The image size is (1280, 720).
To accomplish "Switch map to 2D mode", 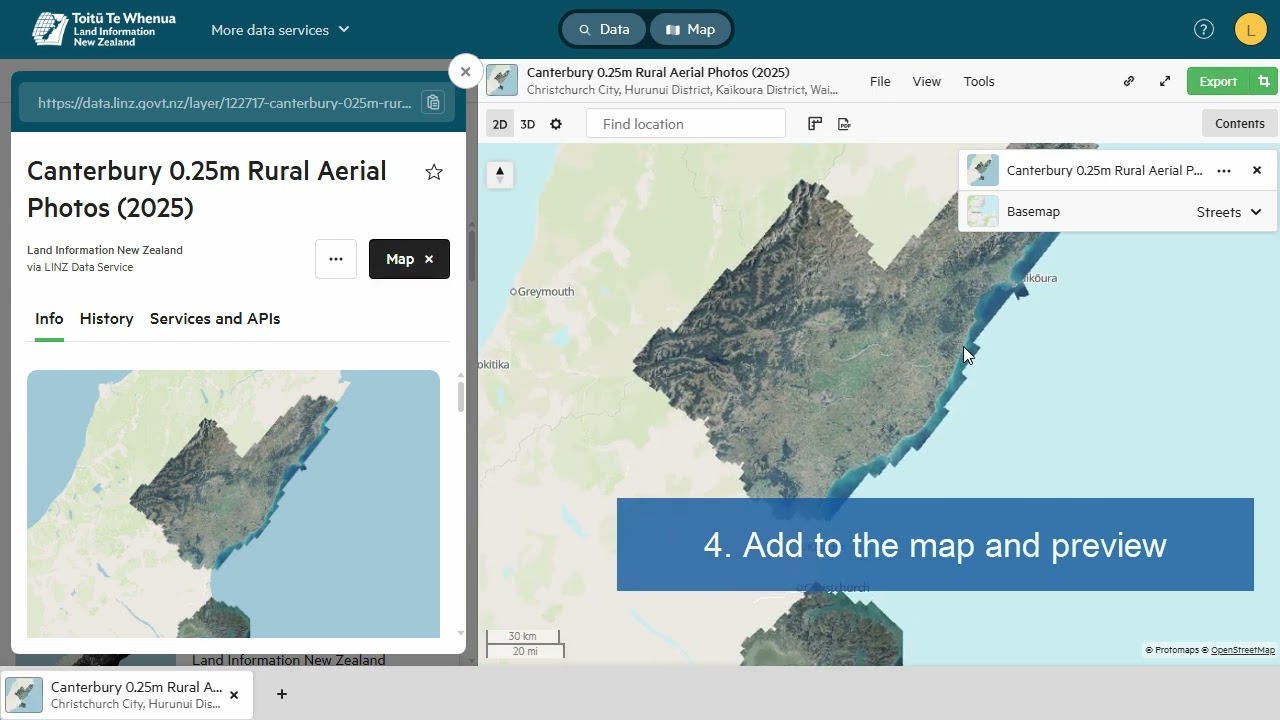I will (x=500, y=124).
